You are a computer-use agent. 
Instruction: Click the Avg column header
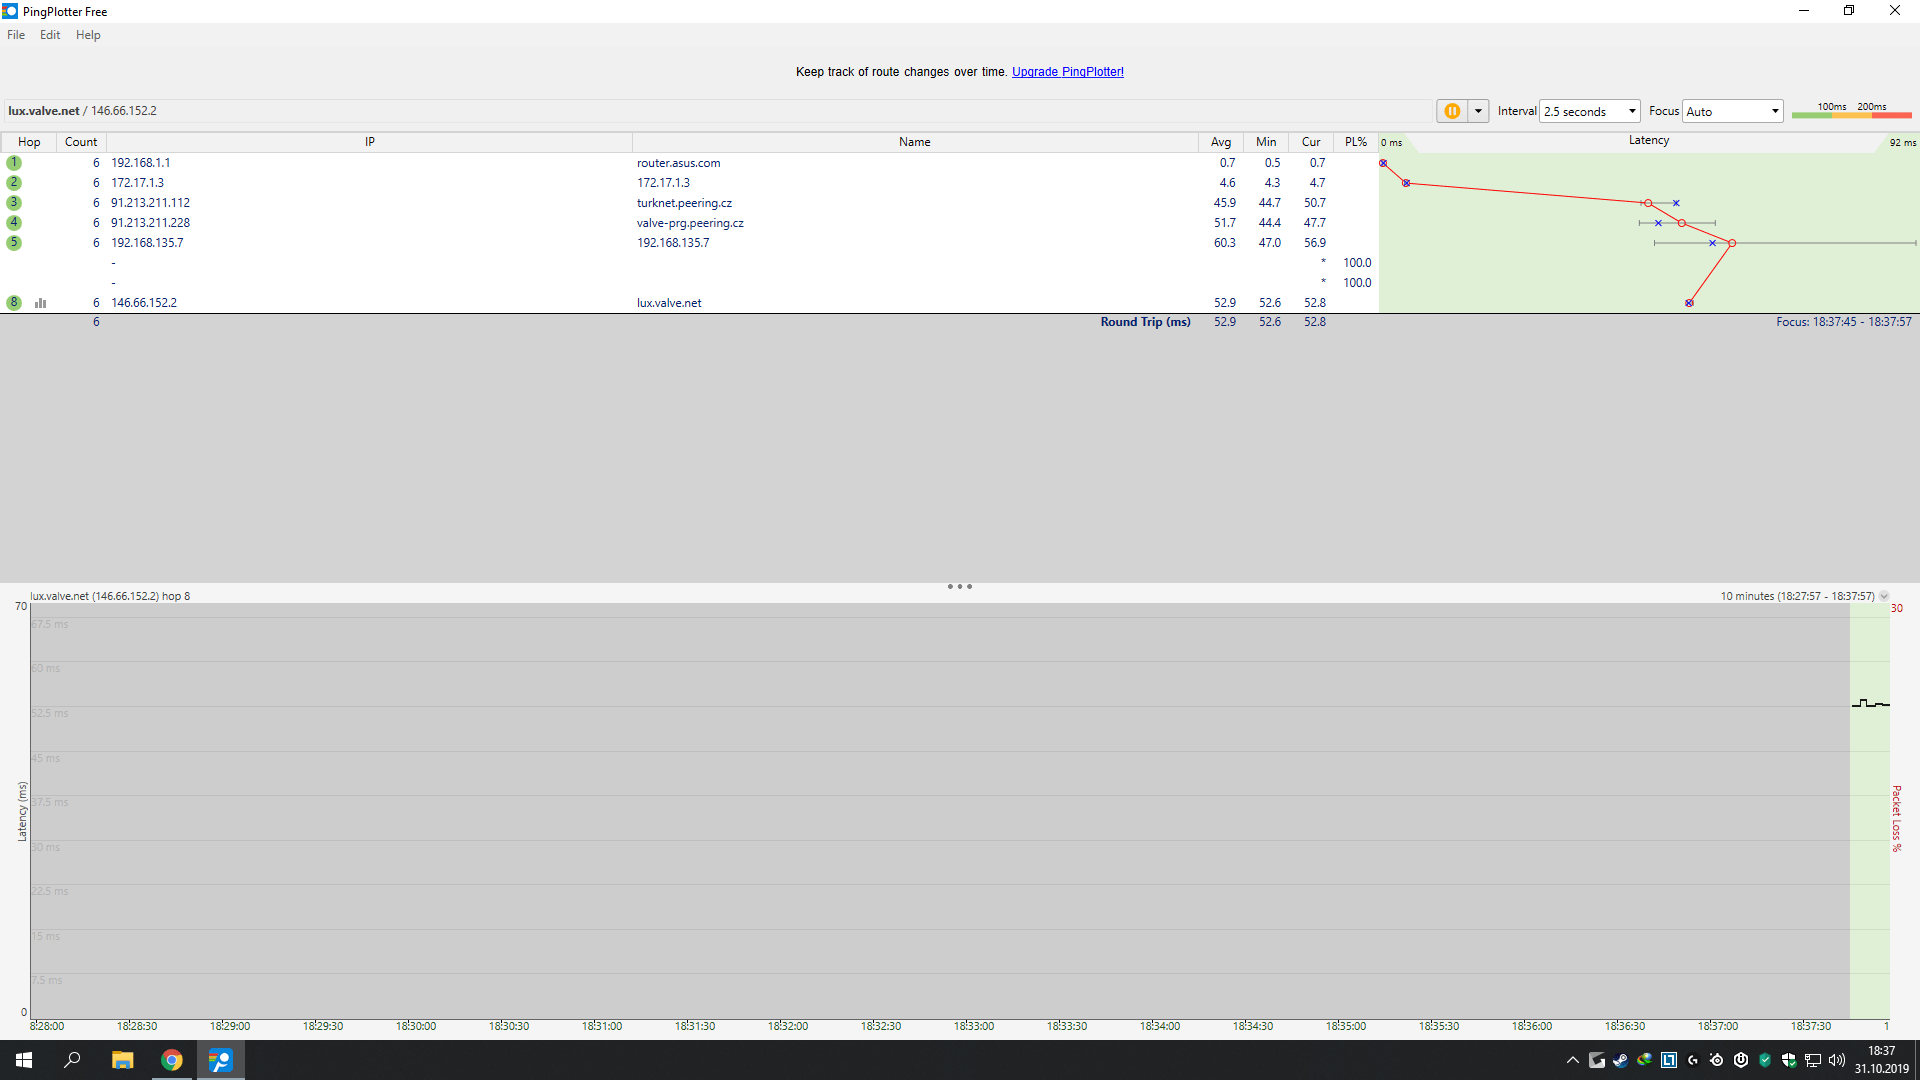tap(1221, 142)
